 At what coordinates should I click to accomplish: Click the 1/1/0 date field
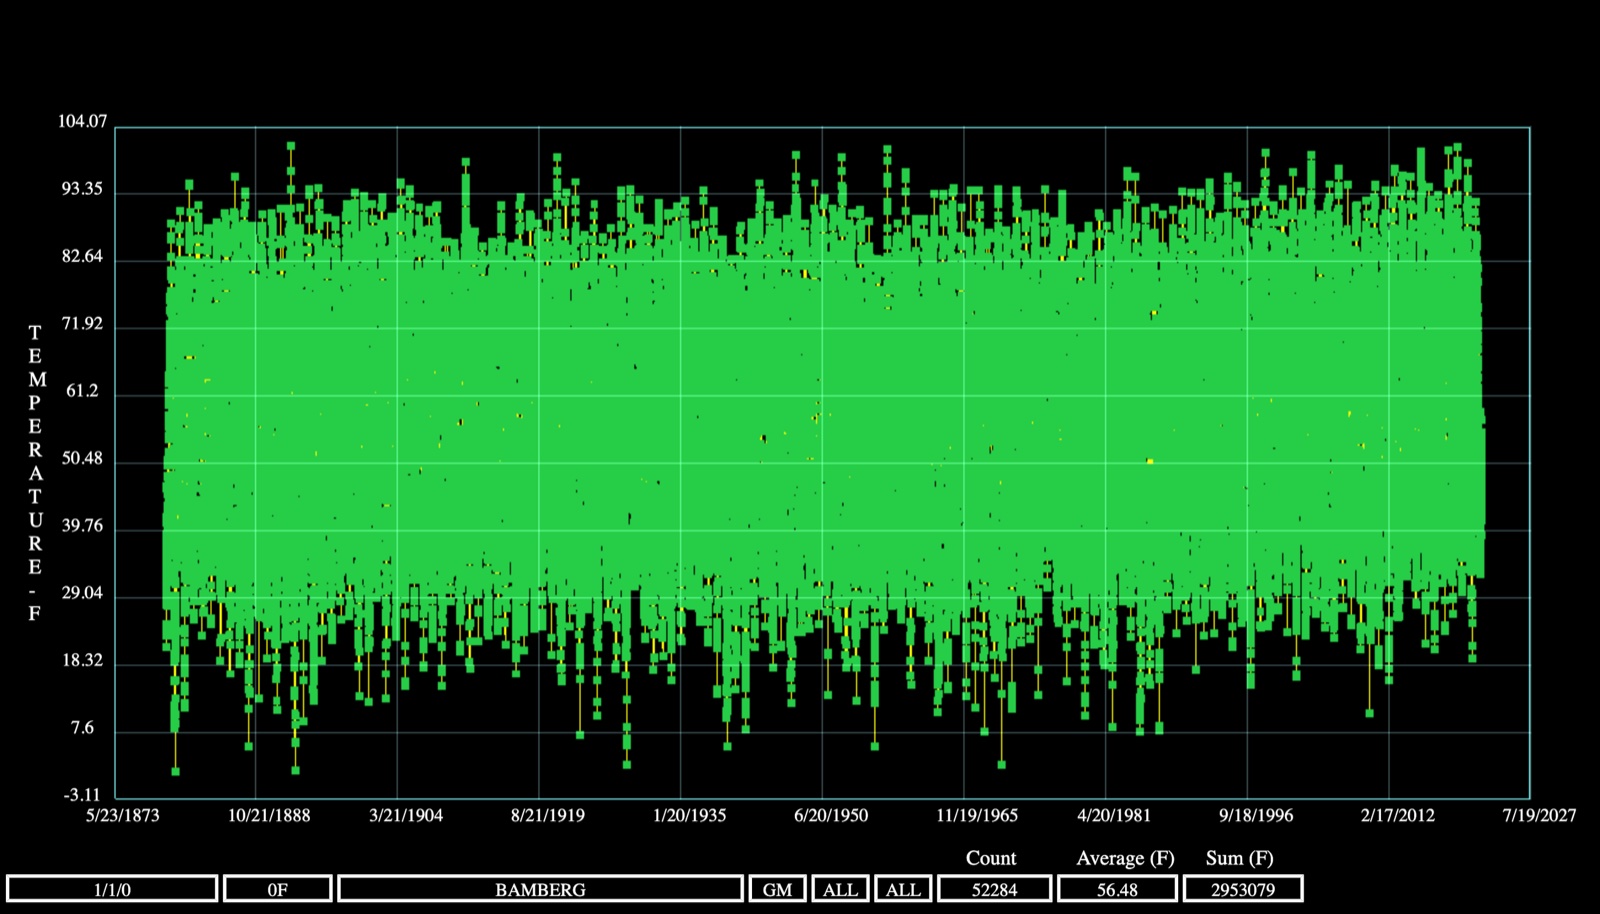[112, 889]
